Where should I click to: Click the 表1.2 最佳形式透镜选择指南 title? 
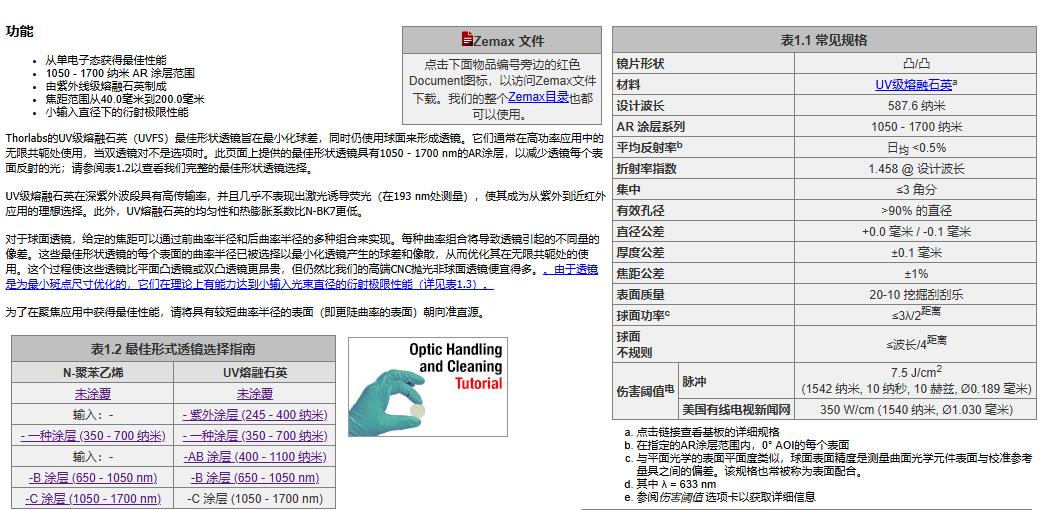point(174,349)
